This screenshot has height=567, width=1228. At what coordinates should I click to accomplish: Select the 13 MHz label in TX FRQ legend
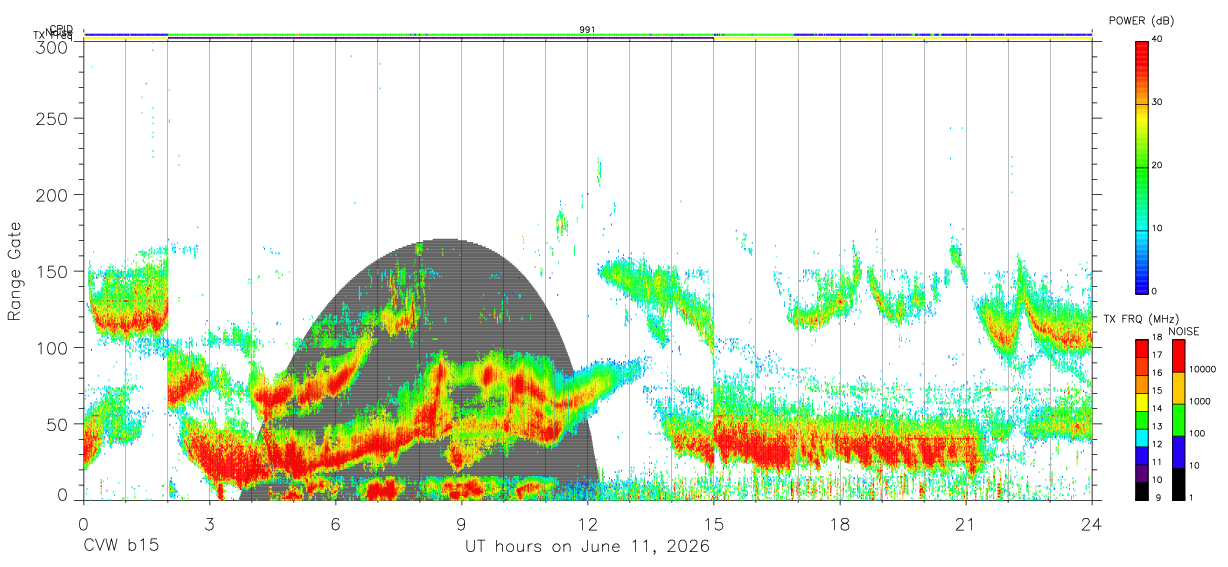(1158, 427)
